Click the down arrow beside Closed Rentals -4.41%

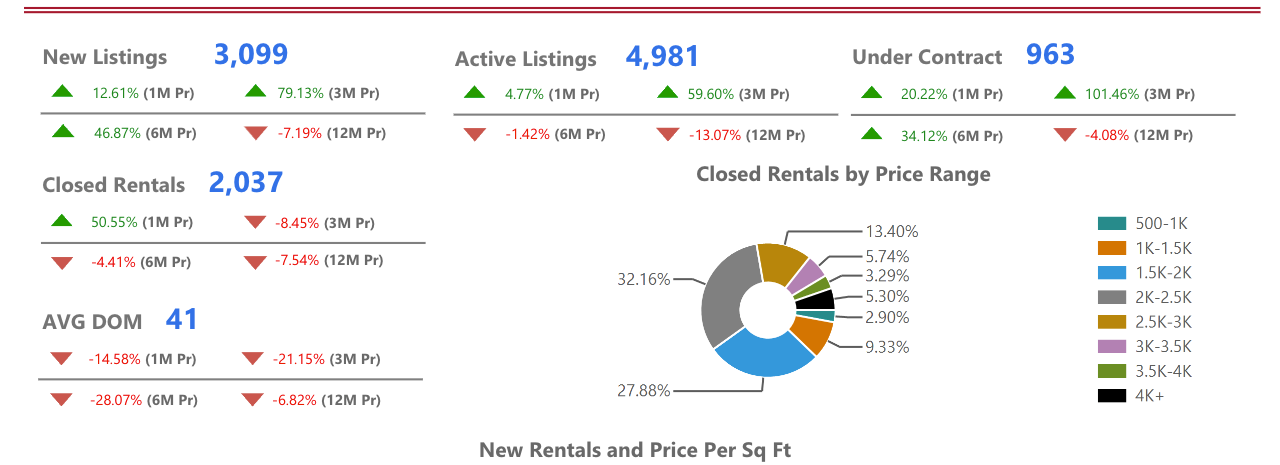click(62, 262)
